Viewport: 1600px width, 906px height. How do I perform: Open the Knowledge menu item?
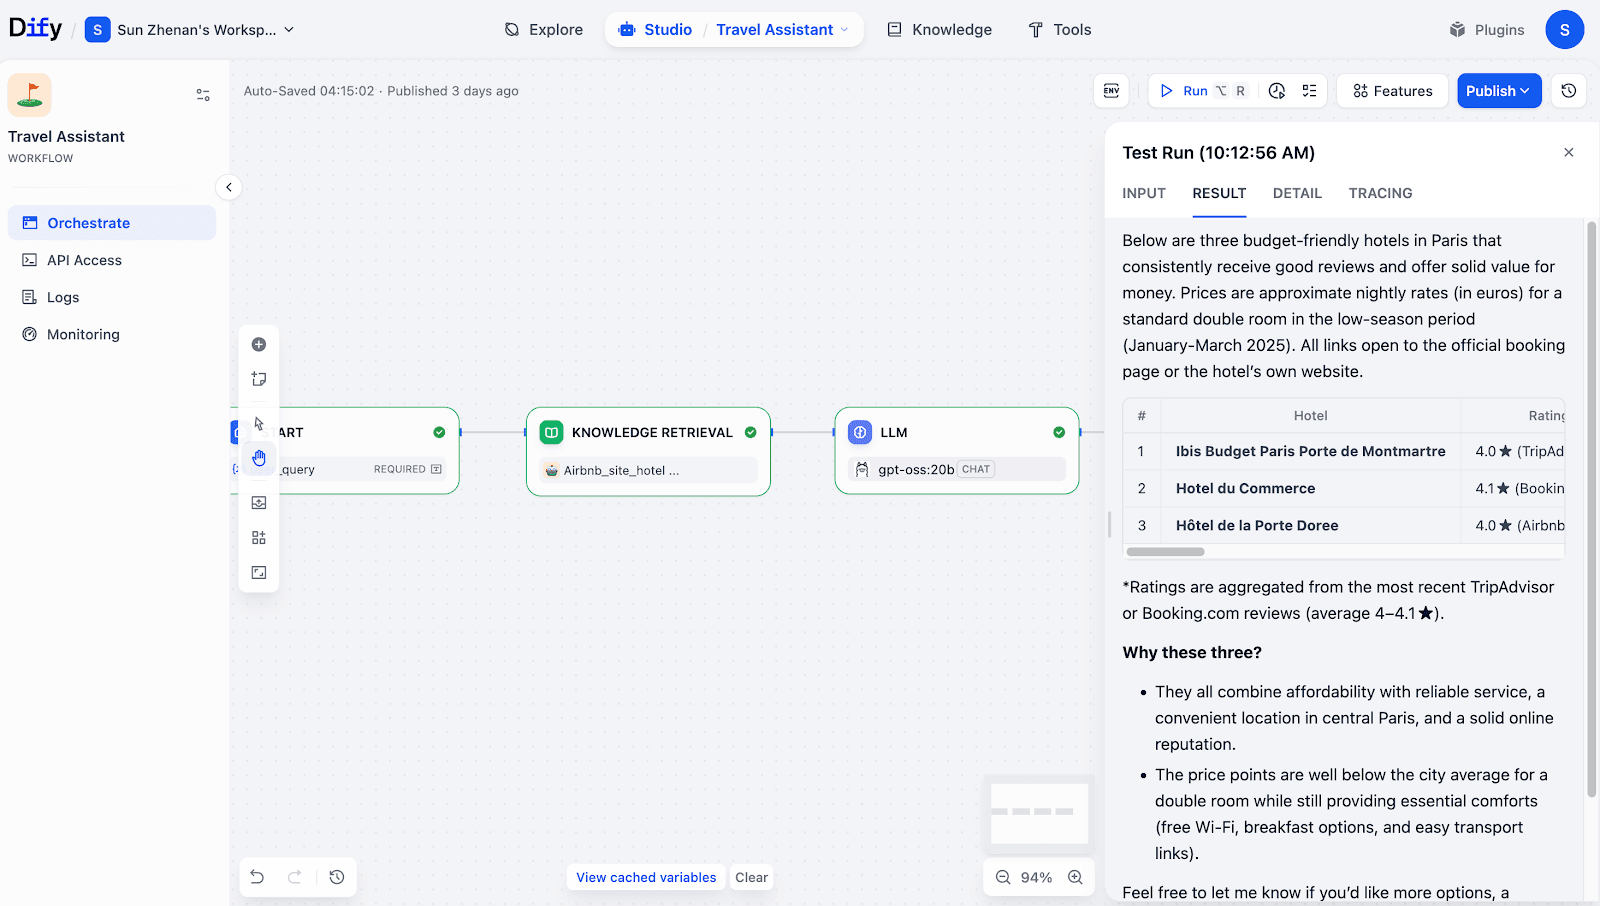940,30
